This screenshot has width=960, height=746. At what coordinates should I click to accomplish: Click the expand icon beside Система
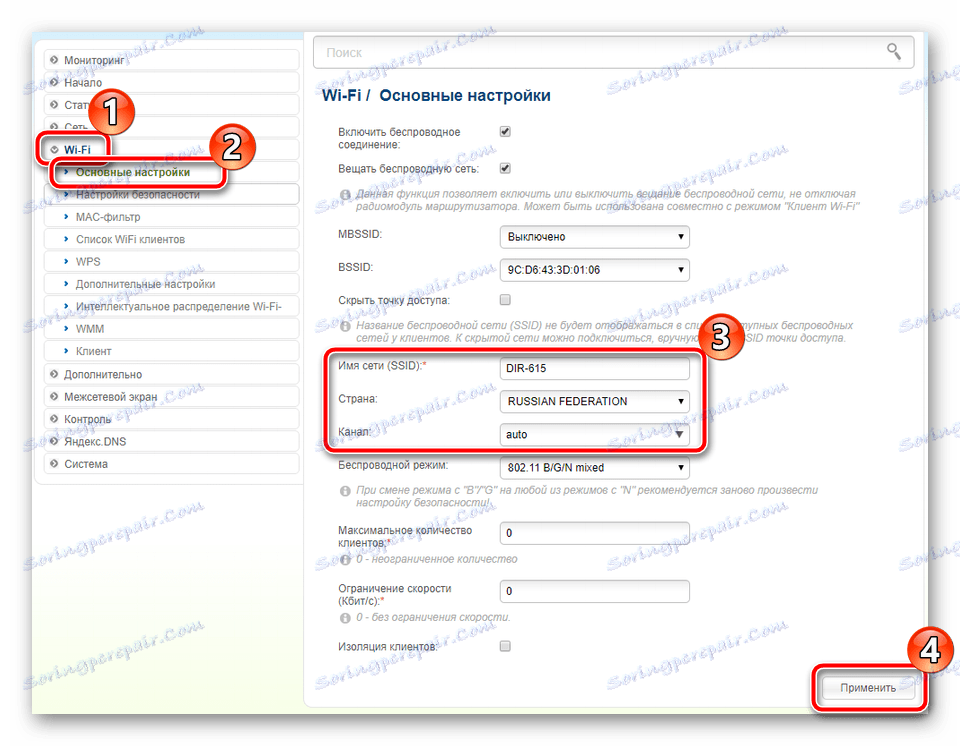pos(54,464)
